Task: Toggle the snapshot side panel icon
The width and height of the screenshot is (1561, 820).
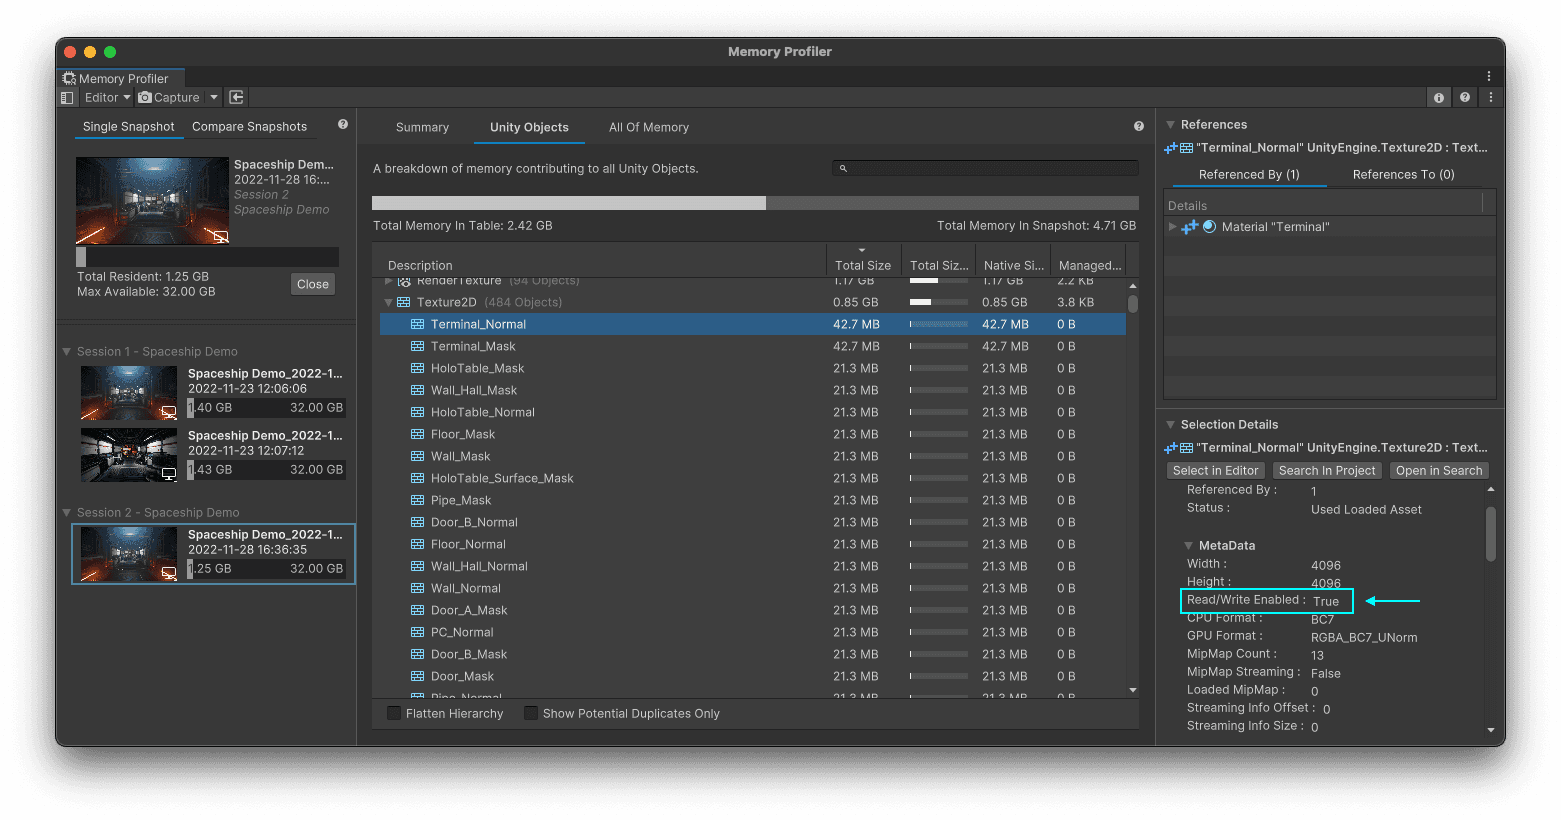Action: (67, 97)
